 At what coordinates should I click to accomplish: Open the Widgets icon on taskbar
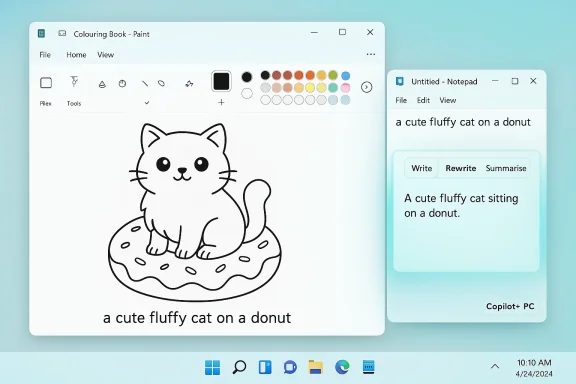point(265,367)
